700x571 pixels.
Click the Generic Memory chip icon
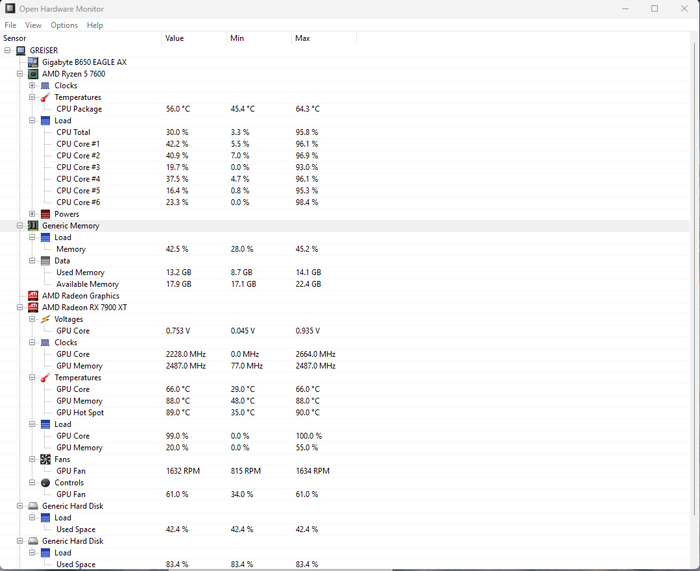(33, 225)
